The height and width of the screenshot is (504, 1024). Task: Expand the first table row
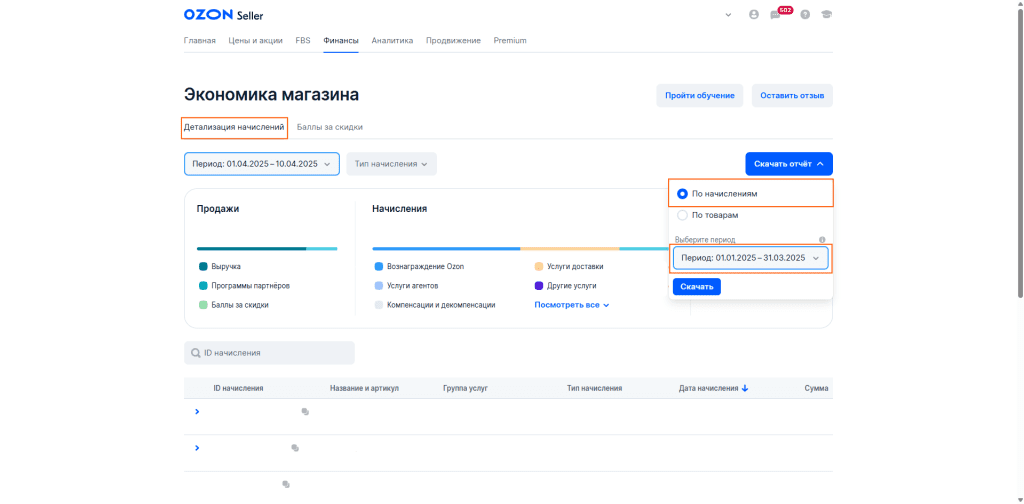pos(197,411)
